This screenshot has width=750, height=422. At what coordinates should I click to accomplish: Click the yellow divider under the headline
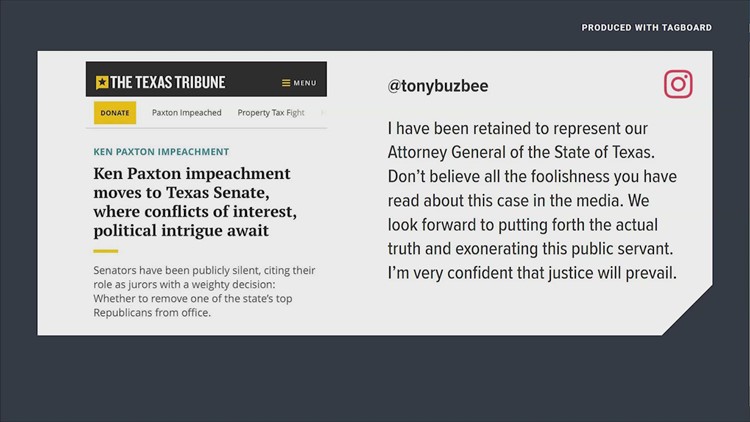[106, 251]
